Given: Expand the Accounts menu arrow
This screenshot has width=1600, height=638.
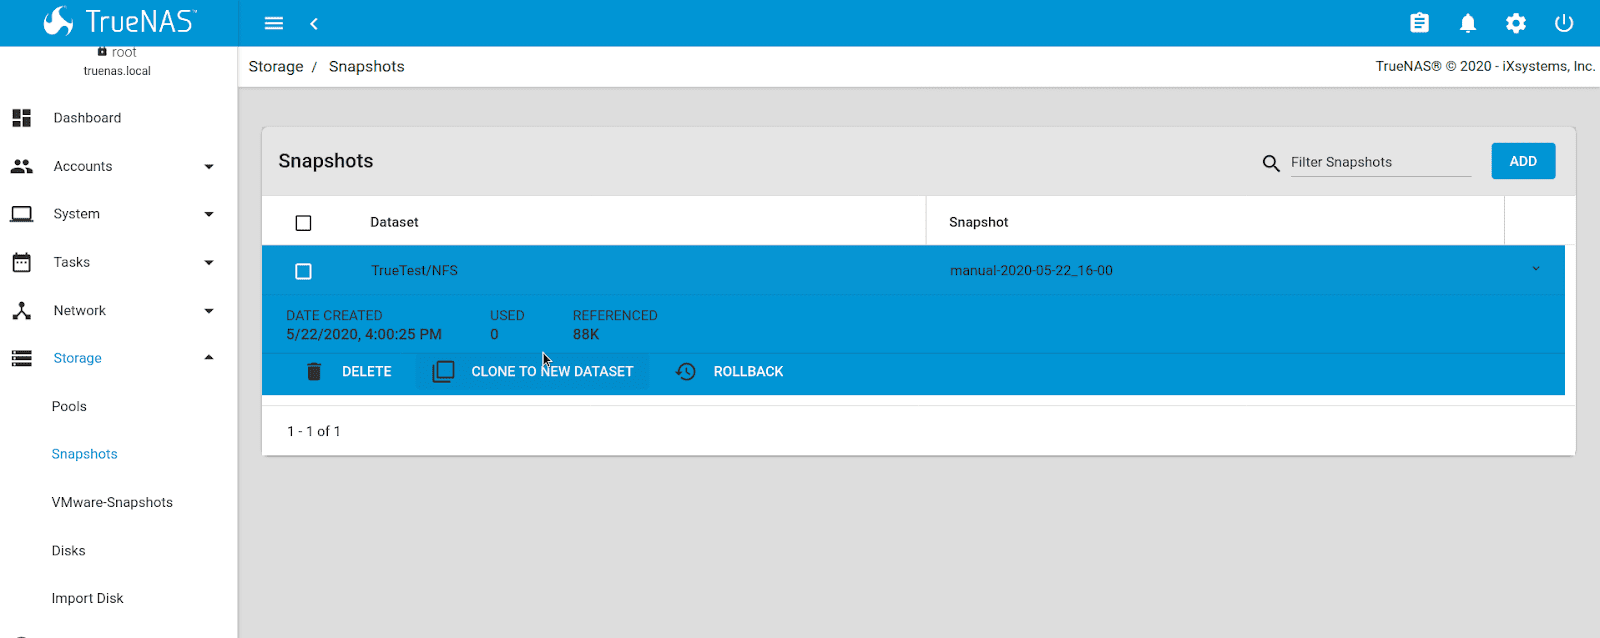Looking at the screenshot, I should tap(209, 167).
